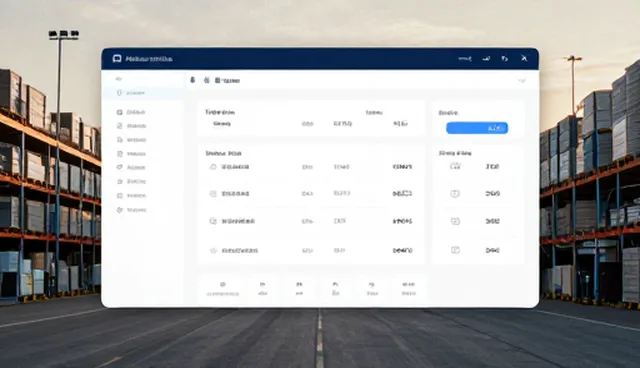Close the window with the X button

(x=524, y=58)
